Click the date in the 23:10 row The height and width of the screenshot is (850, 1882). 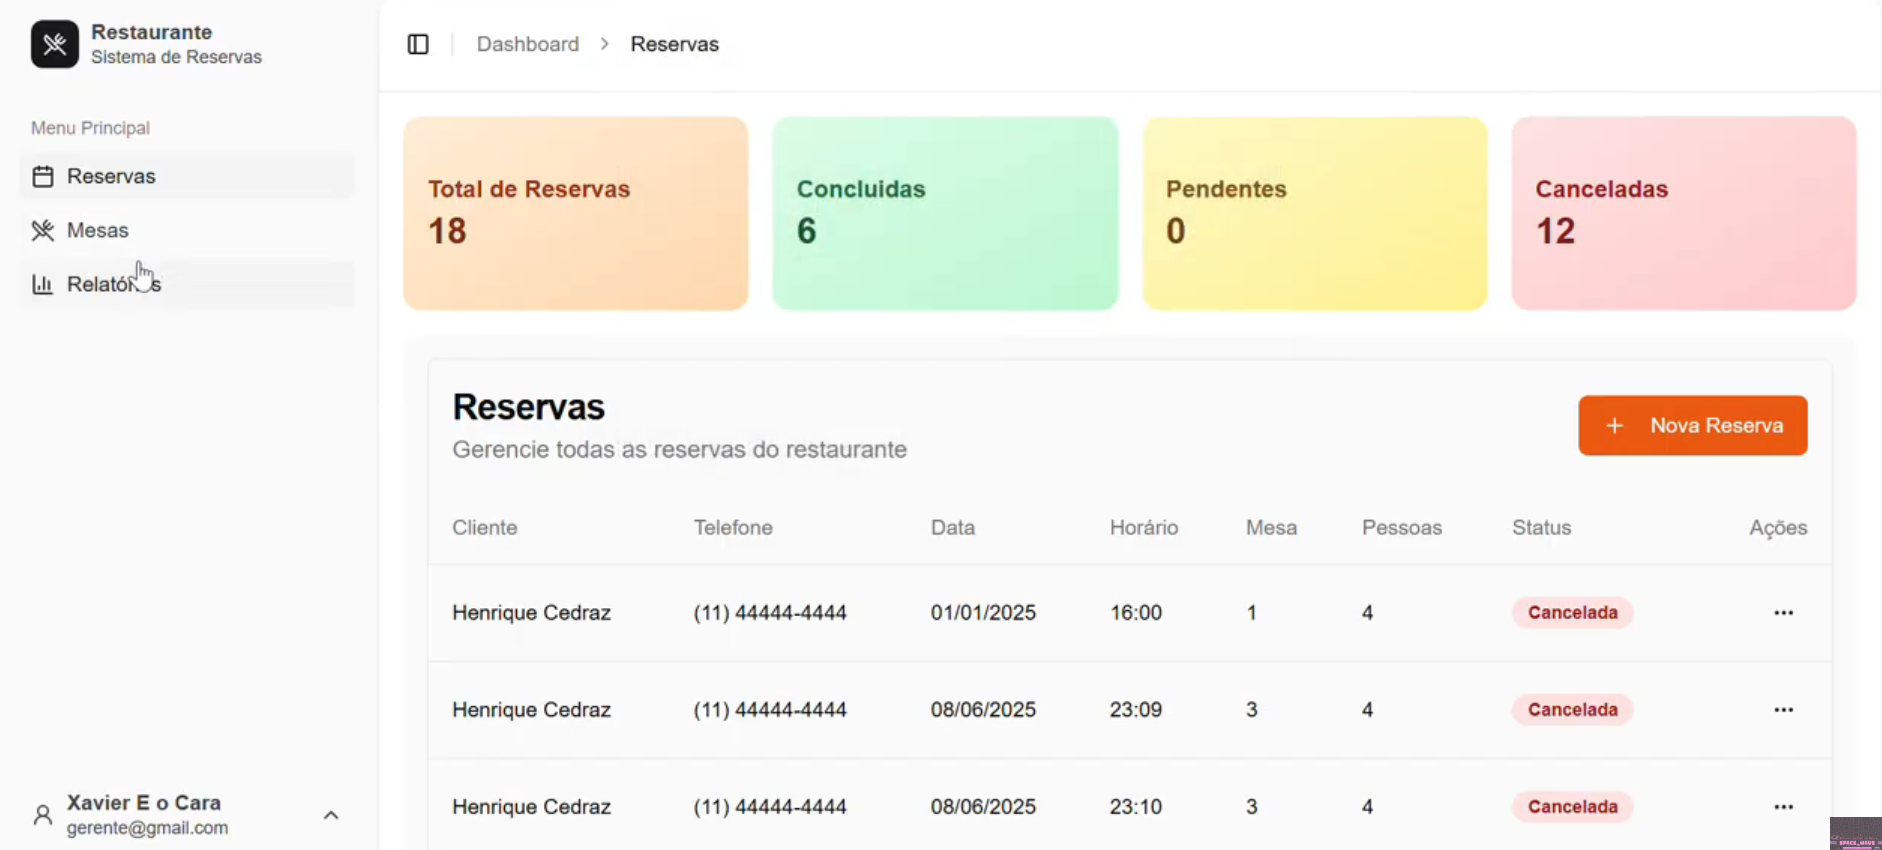983,807
